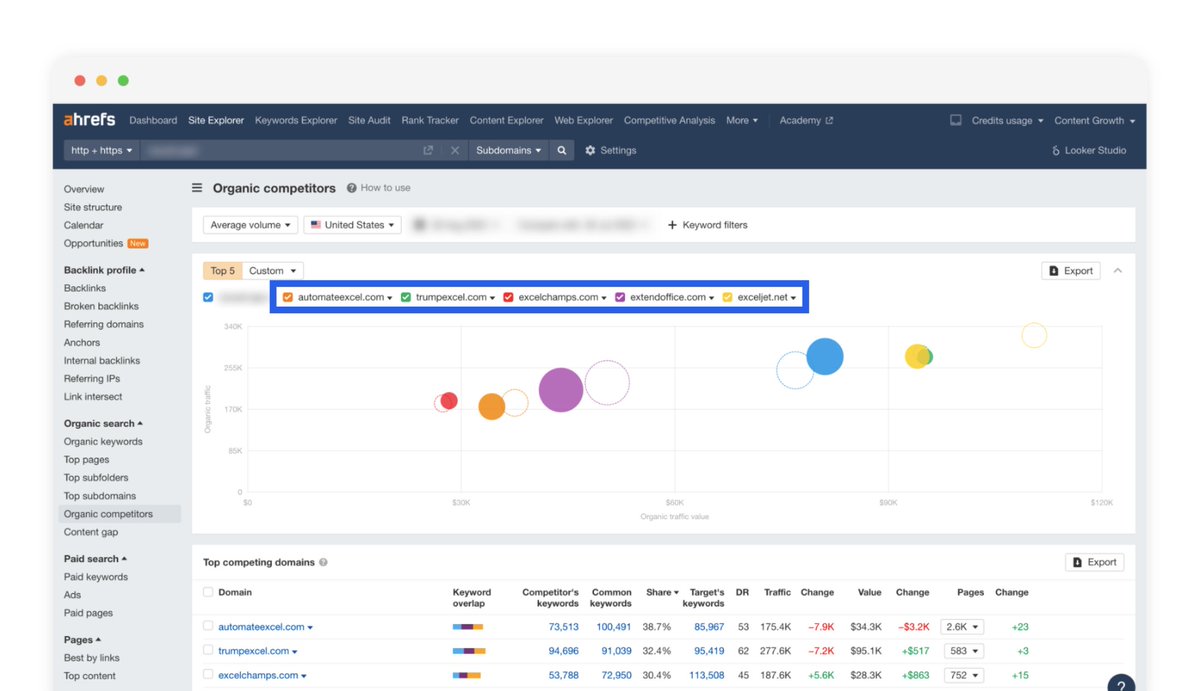Screen dimensions: 1200x691
Task: Clear the URL with the X icon
Action: 454,150
